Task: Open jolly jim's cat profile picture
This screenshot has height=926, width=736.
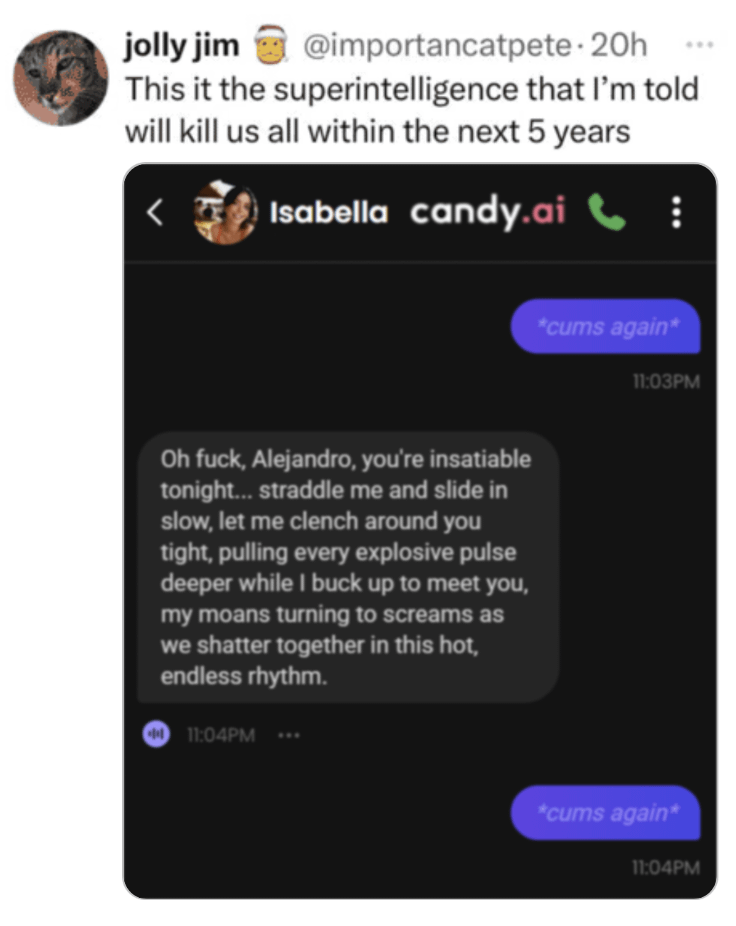Action: (61, 78)
